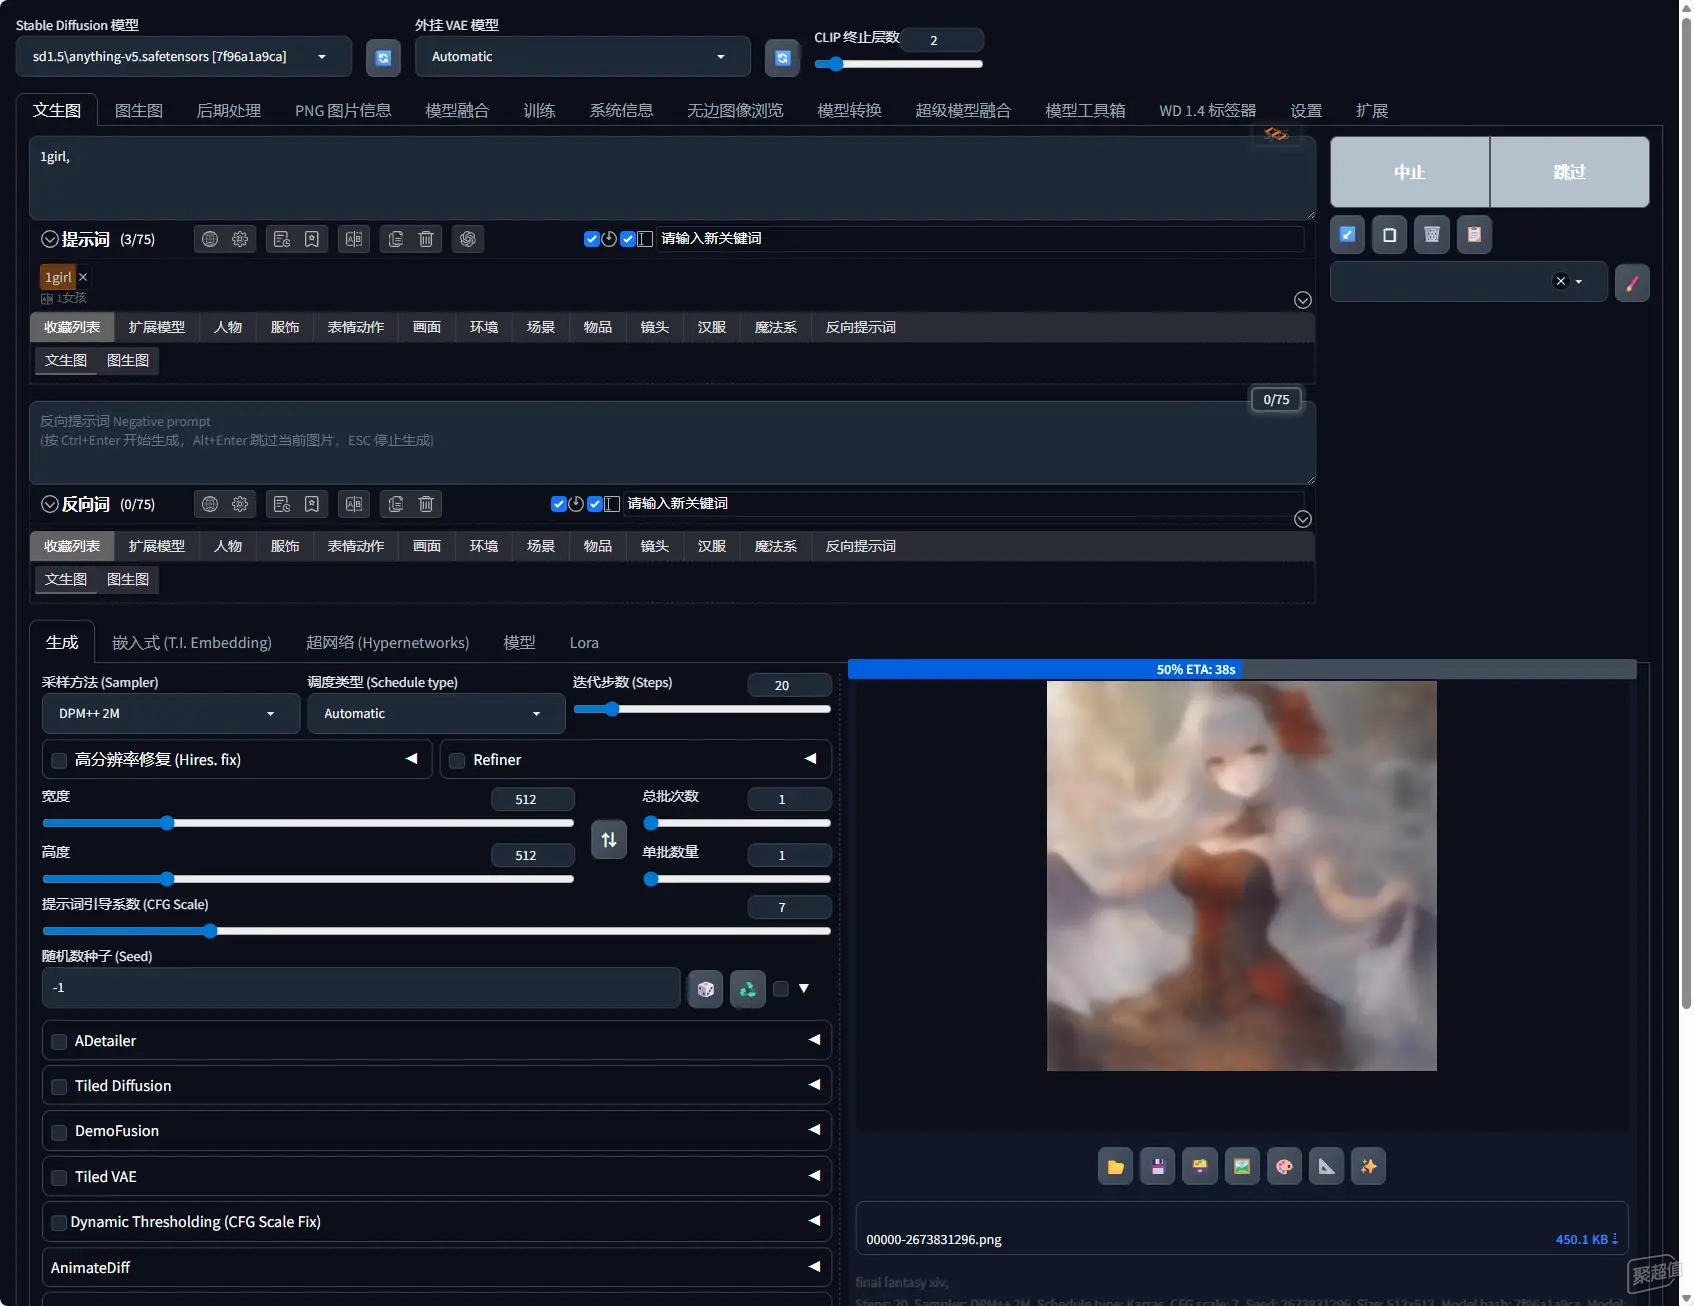Switch to the Lora tab
The image size is (1694, 1306).
pos(584,643)
